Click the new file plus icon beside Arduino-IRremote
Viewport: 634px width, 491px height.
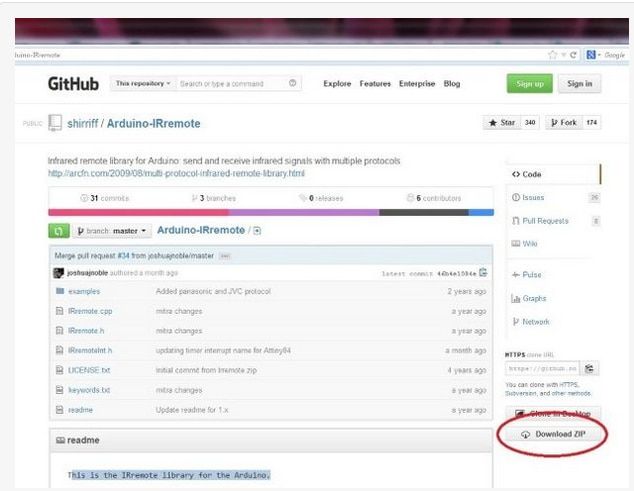257,231
